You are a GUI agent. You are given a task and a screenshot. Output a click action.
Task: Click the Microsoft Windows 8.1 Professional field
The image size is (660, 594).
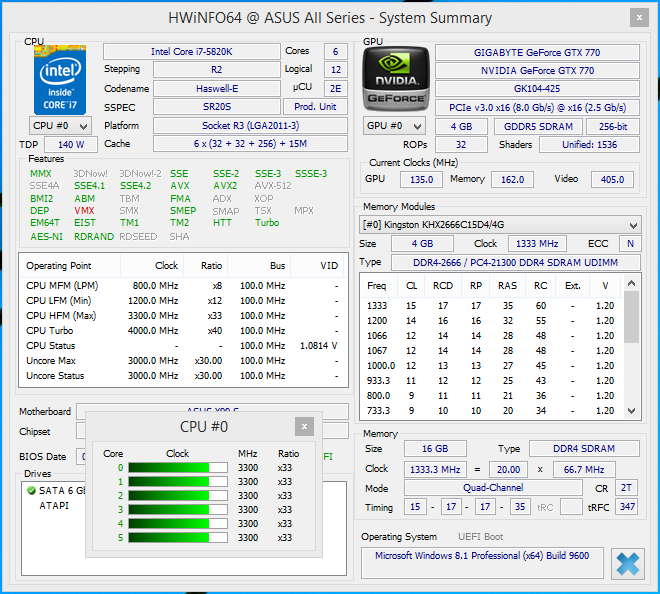coord(482,562)
